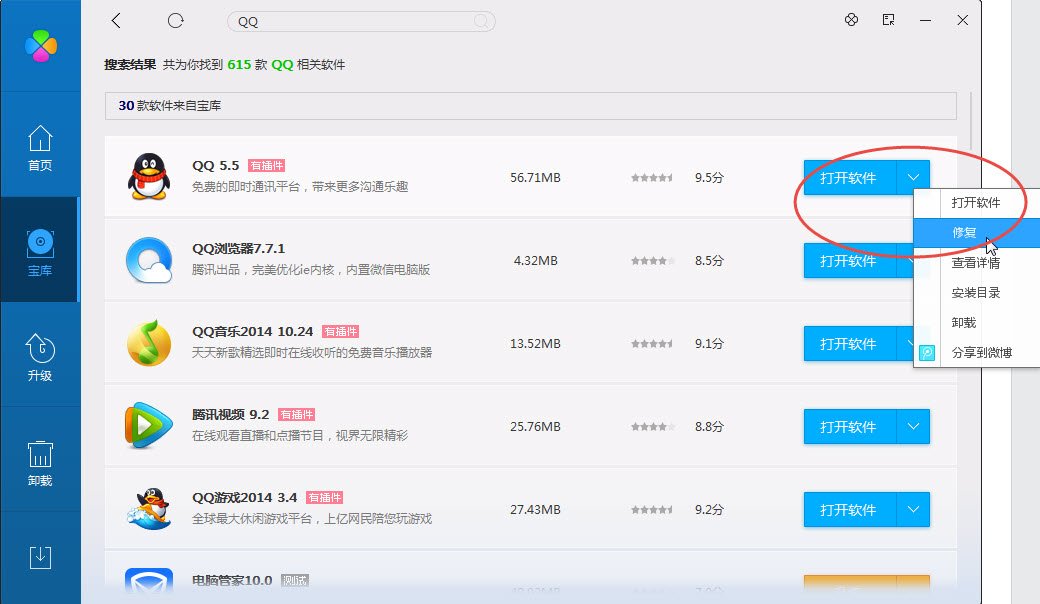This screenshot has height=604, width=1040.
Task: Expand the QQ游戏 row action dropdown
Action: [x=912, y=509]
